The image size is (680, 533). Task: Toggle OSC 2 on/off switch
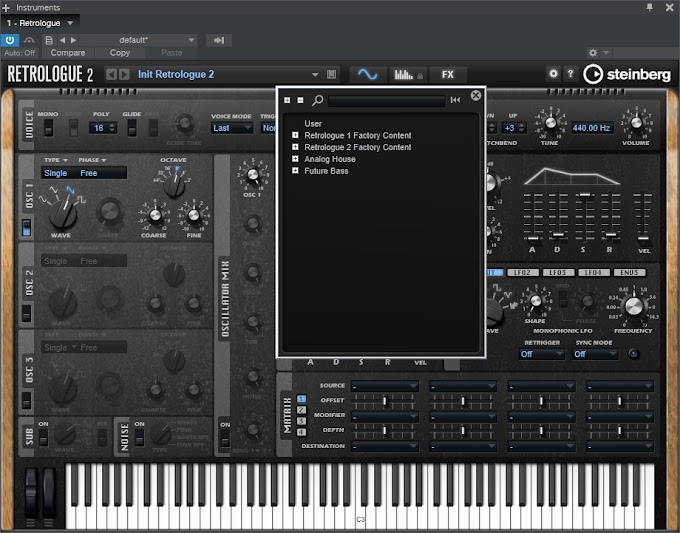coord(26,313)
